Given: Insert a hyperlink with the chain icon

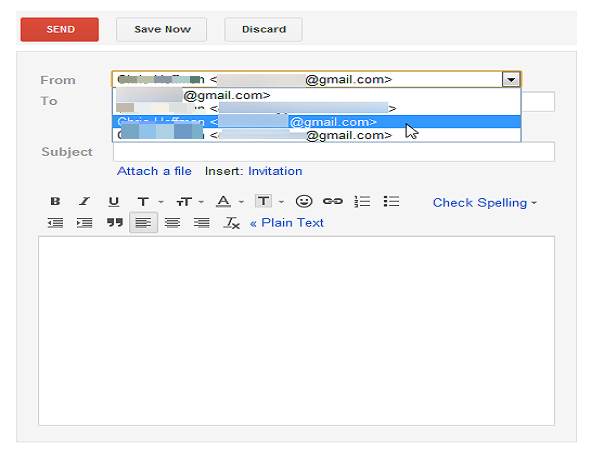Looking at the screenshot, I should [333, 202].
